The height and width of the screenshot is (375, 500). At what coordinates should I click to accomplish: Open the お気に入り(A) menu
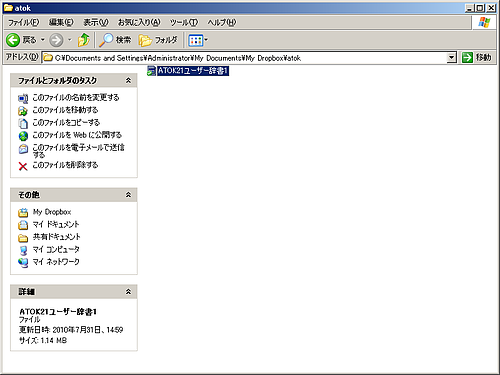[x=139, y=22]
